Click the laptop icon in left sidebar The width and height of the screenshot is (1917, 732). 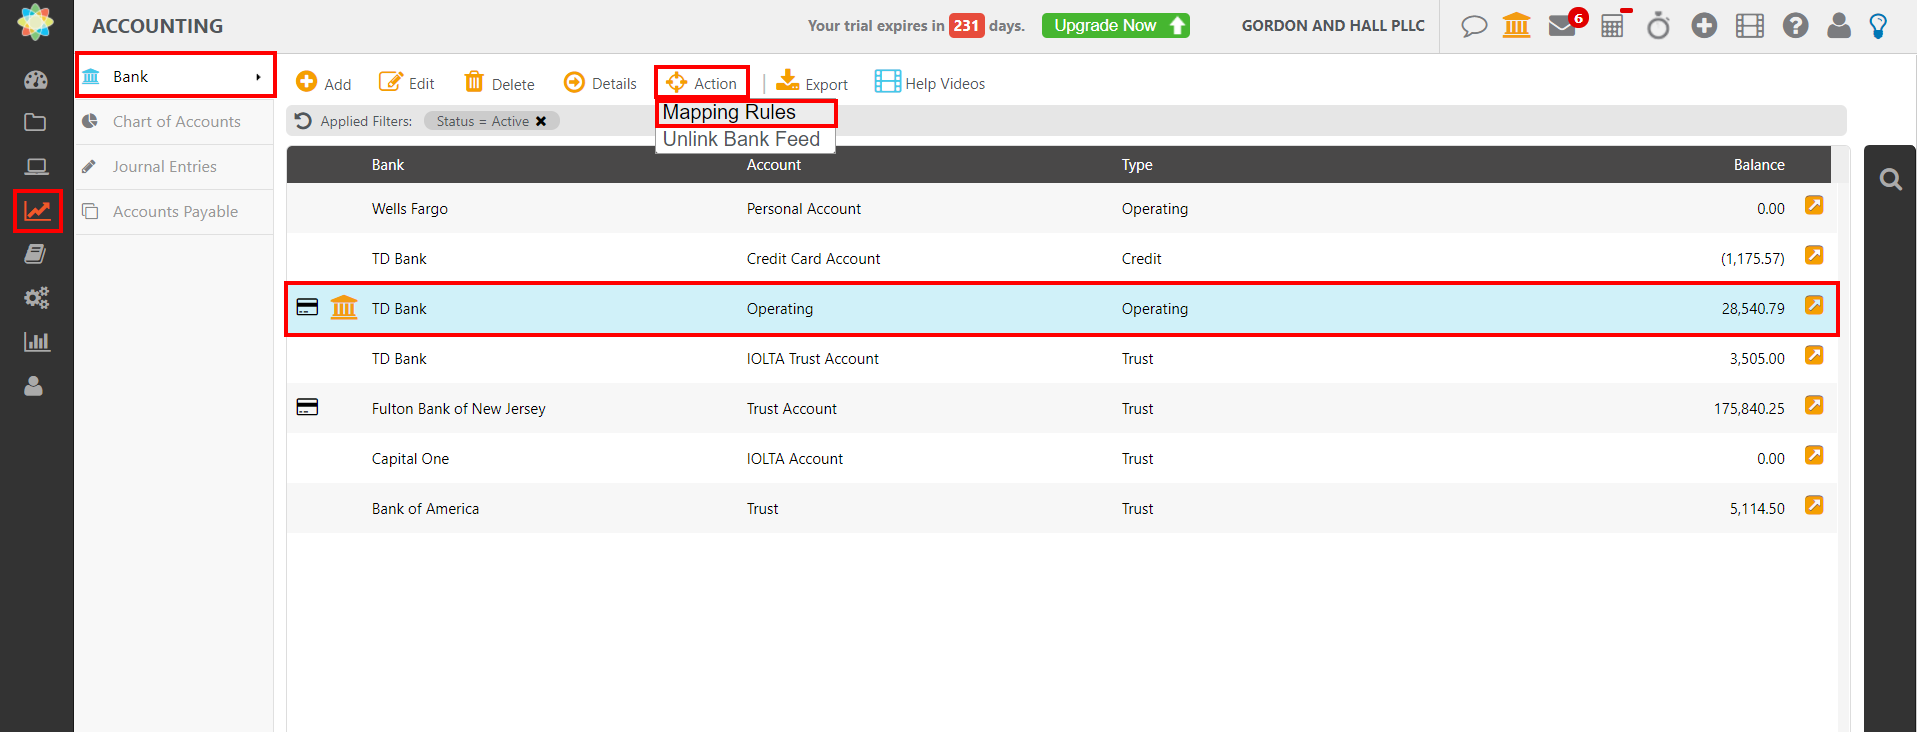[x=36, y=167]
